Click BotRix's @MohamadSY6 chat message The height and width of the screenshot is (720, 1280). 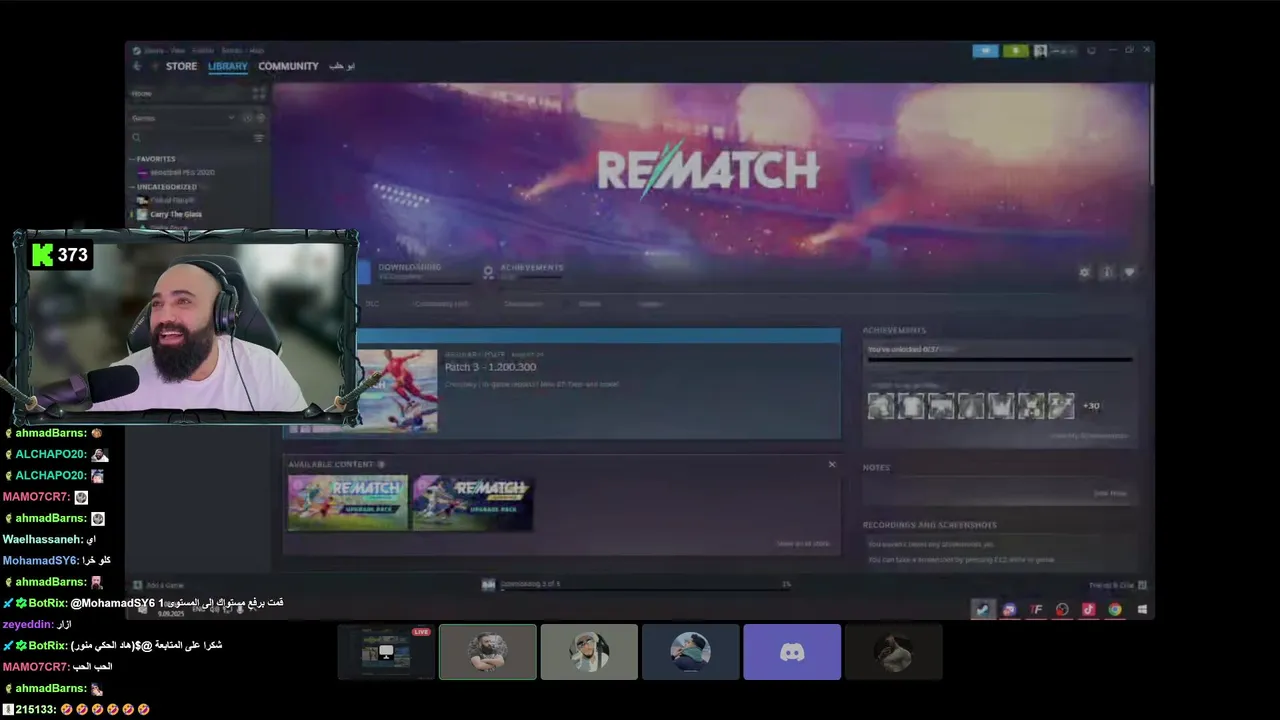point(143,603)
